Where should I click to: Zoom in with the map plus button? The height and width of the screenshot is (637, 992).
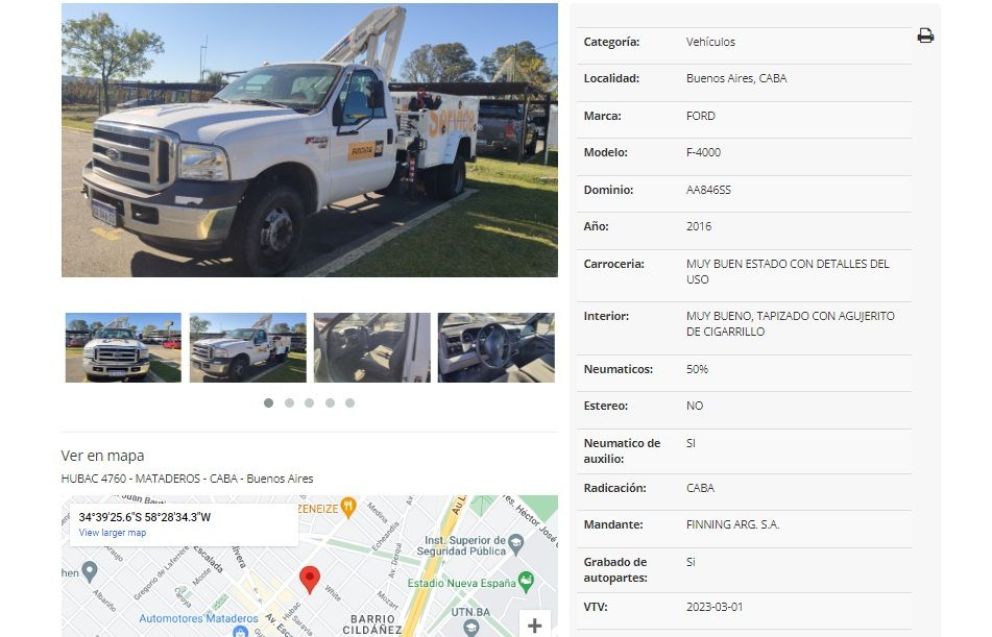tap(535, 625)
